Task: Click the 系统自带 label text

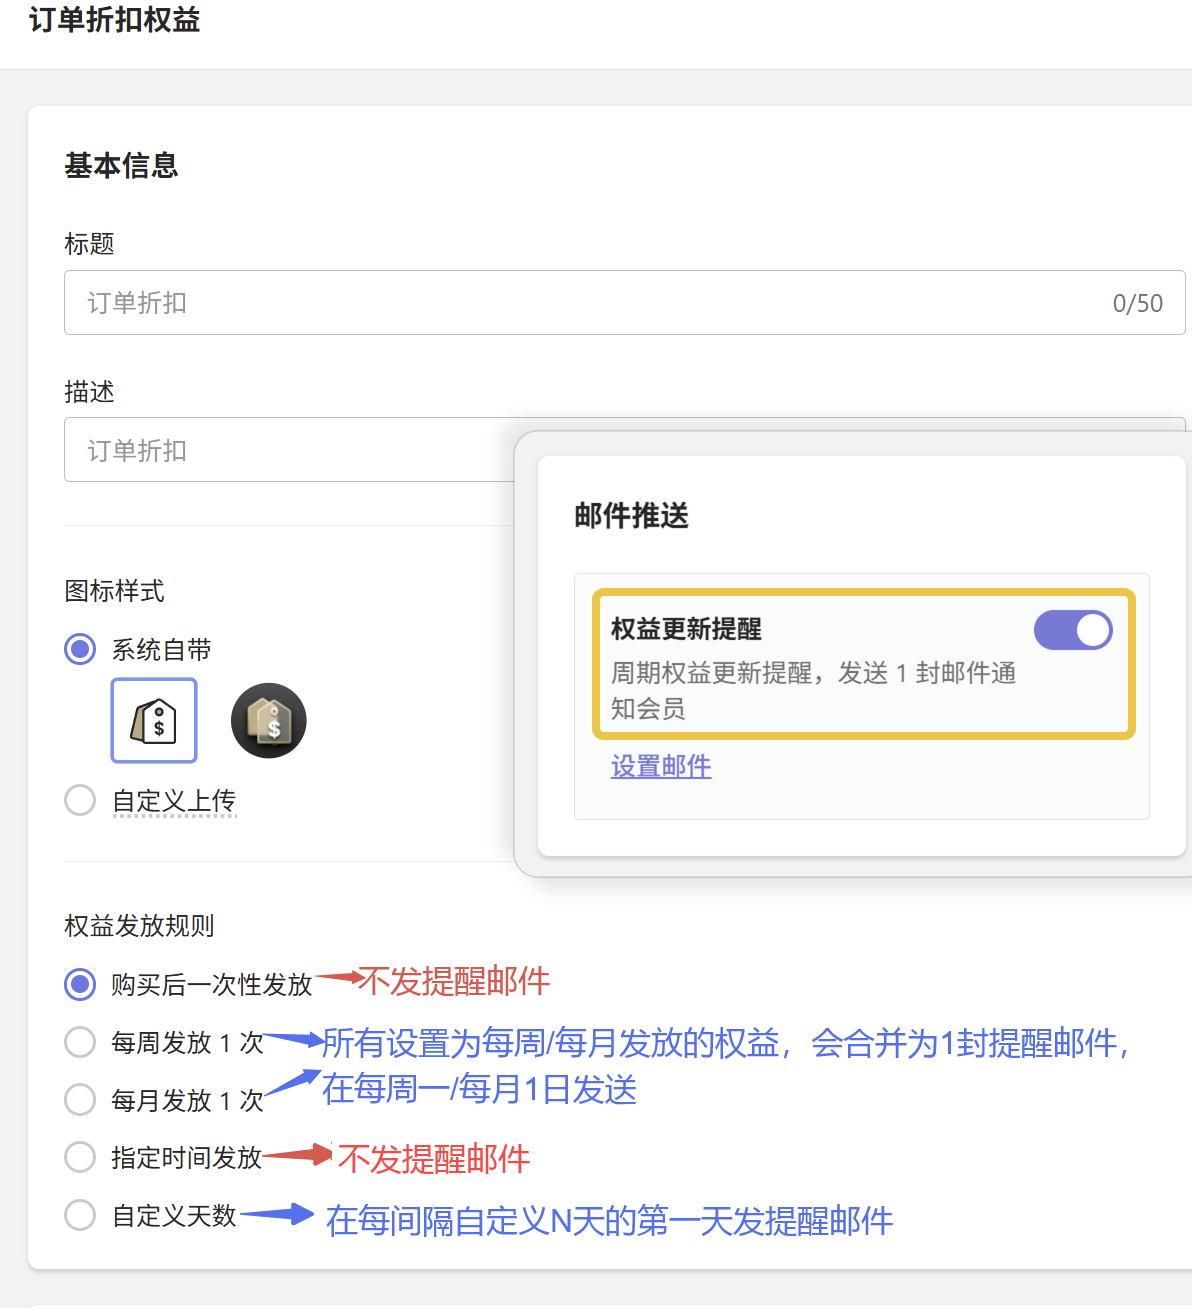Action: pos(161,650)
